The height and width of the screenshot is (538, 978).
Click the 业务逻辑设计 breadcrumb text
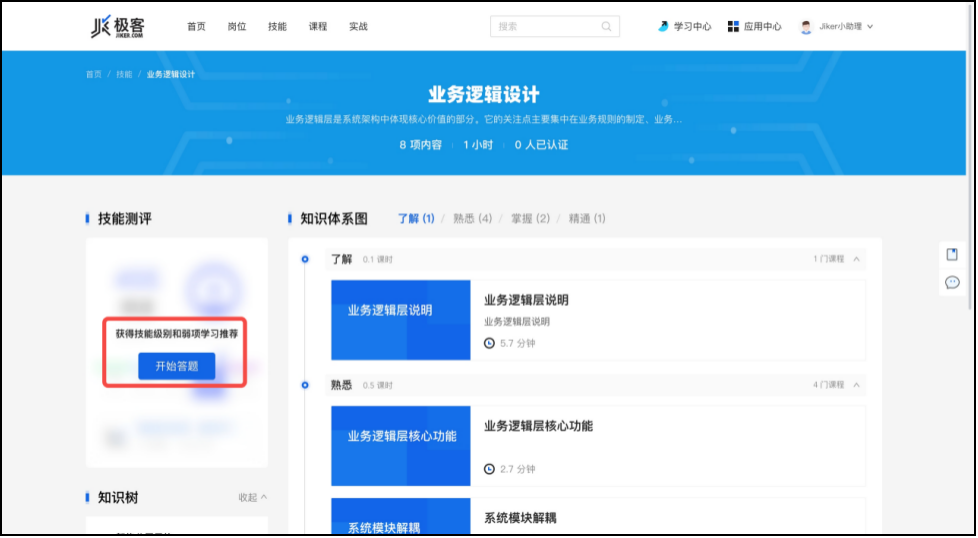tap(171, 74)
